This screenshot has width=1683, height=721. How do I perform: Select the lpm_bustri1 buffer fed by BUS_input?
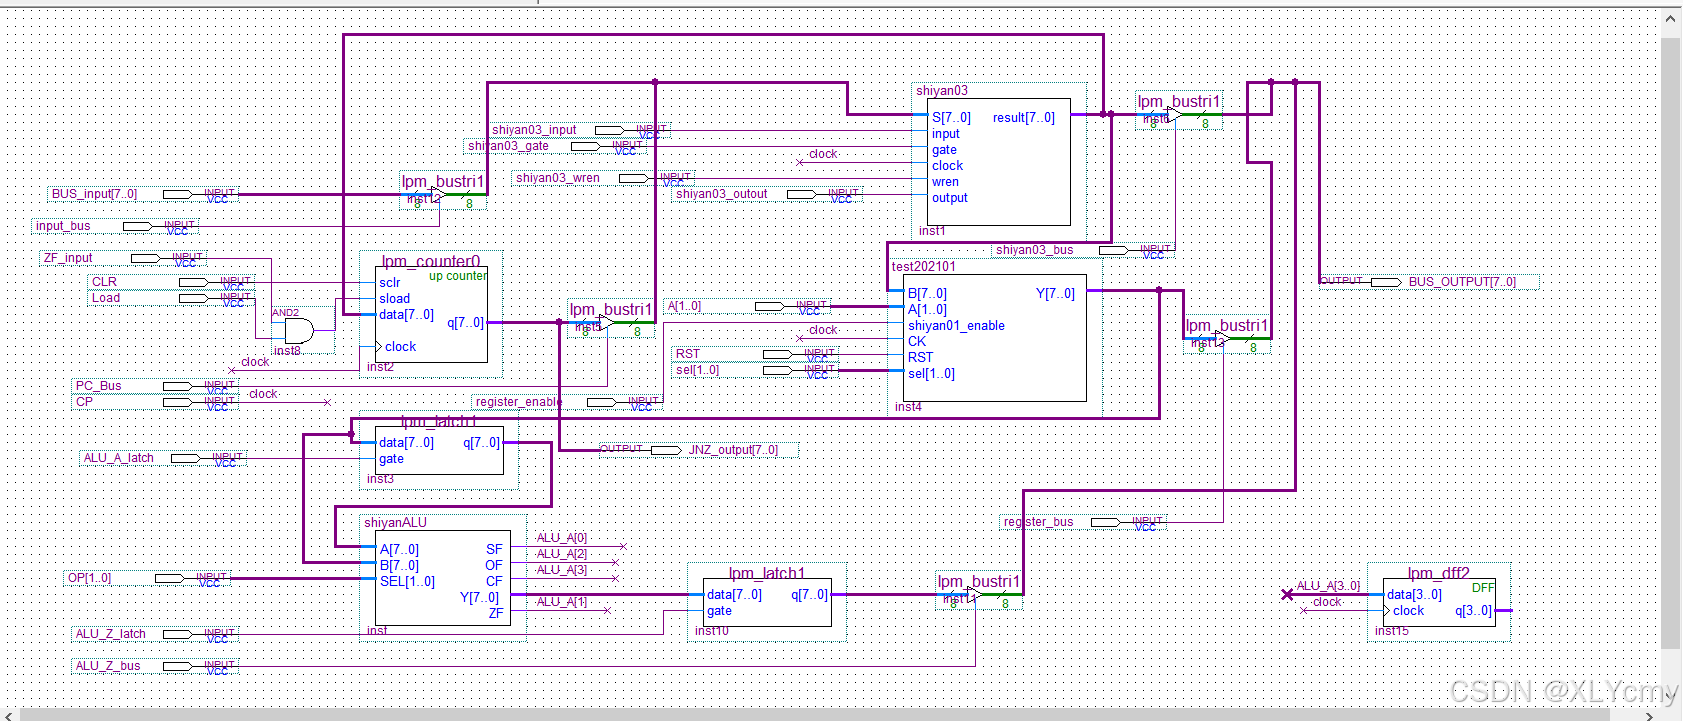click(x=437, y=195)
